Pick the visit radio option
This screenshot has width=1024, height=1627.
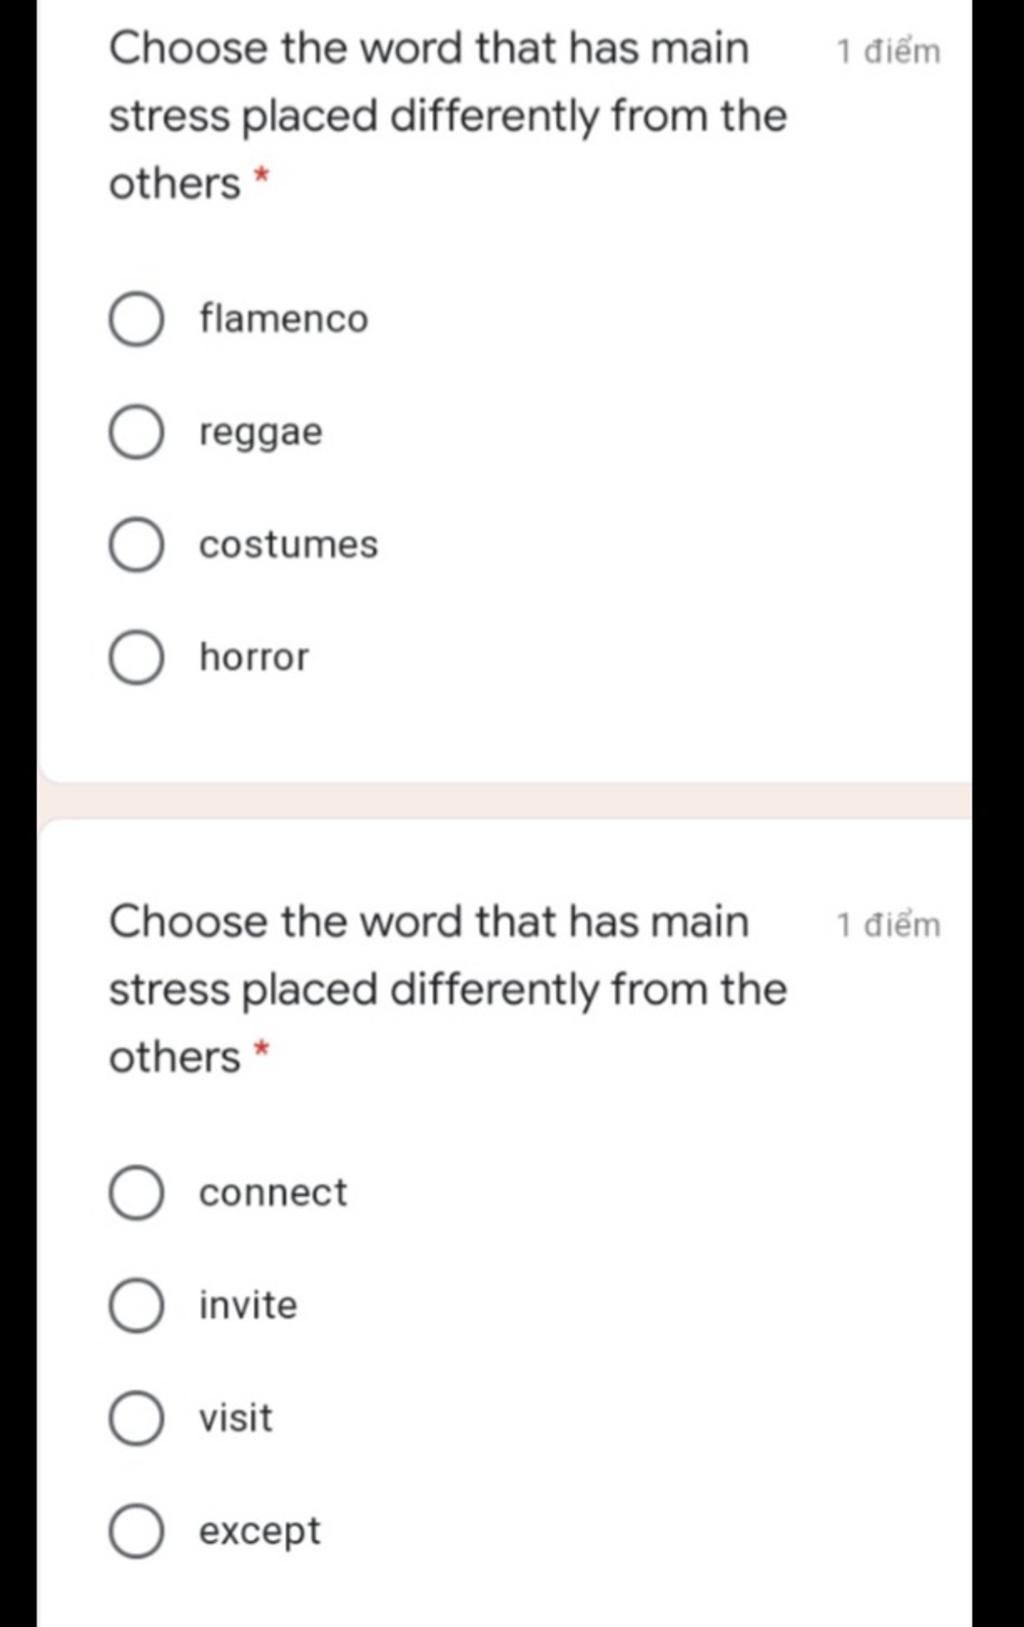coord(136,1418)
